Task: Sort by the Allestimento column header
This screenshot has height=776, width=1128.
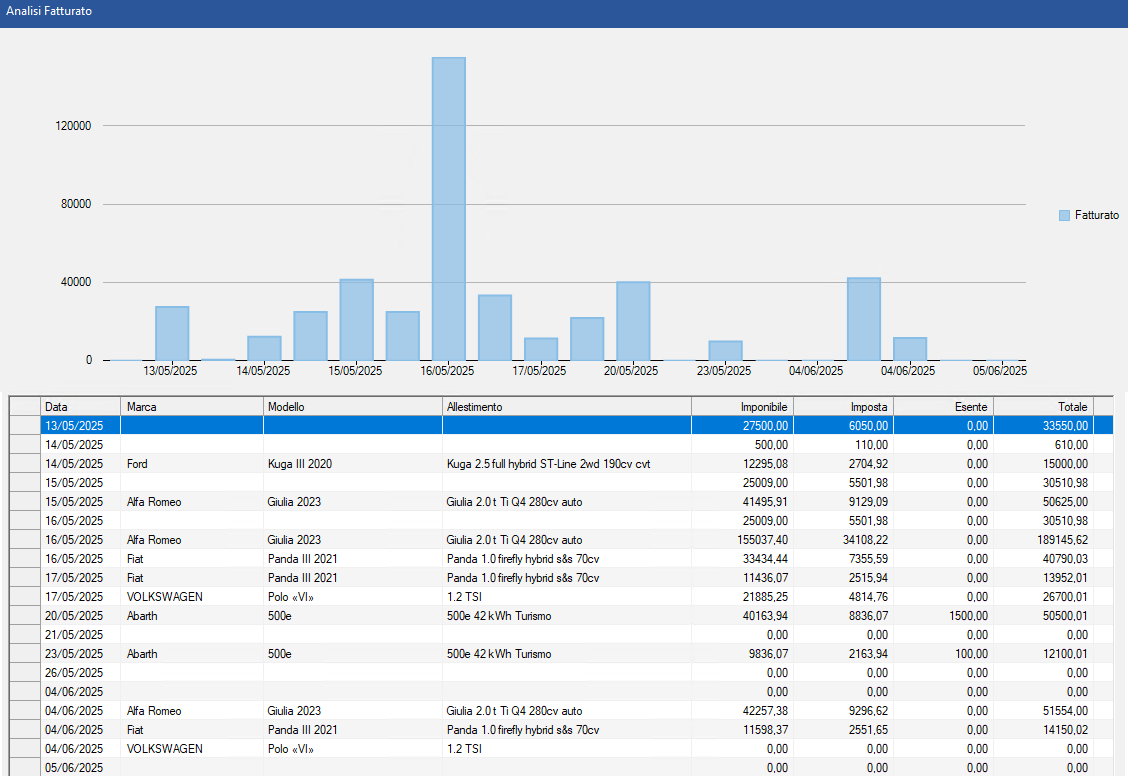Action: [x=566, y=407]
